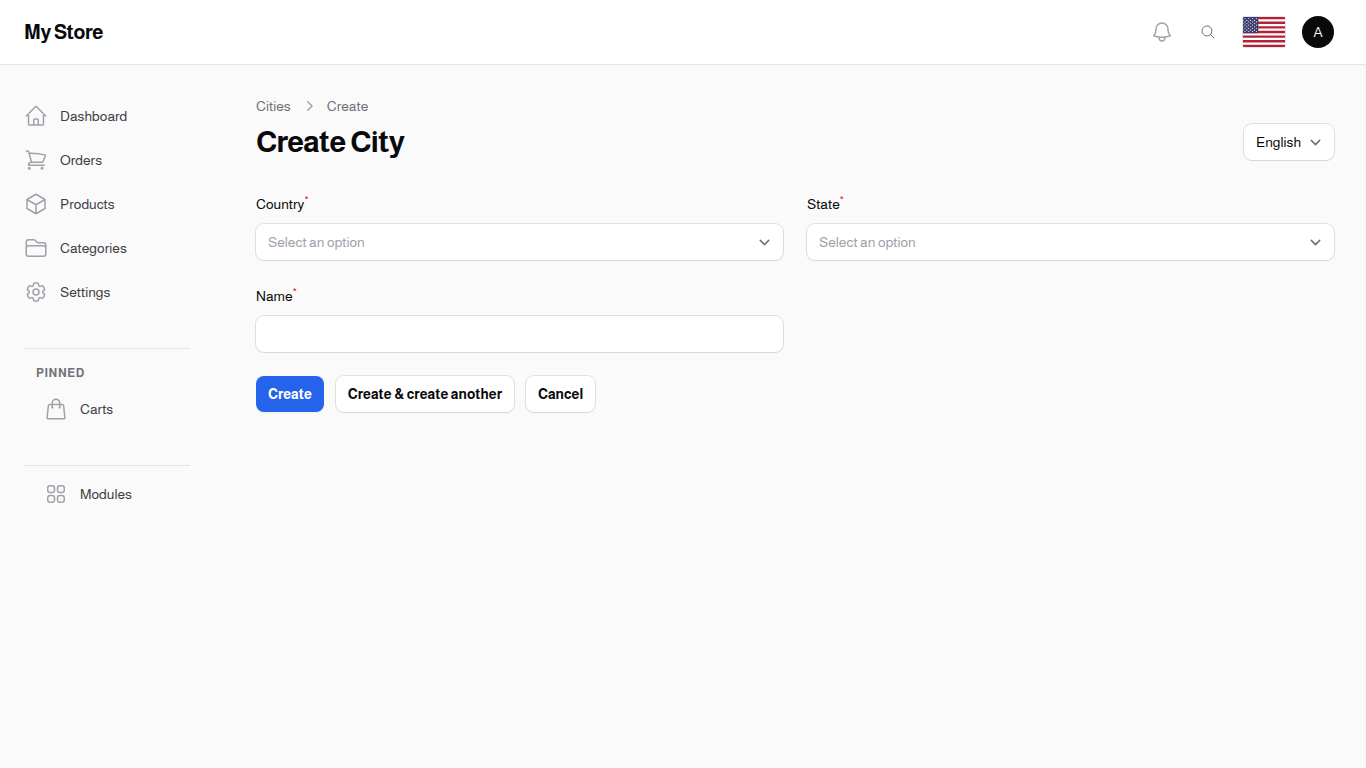
Task: Navigate to Cities via the breadcrumb
Action: click(x=272, y=106)
